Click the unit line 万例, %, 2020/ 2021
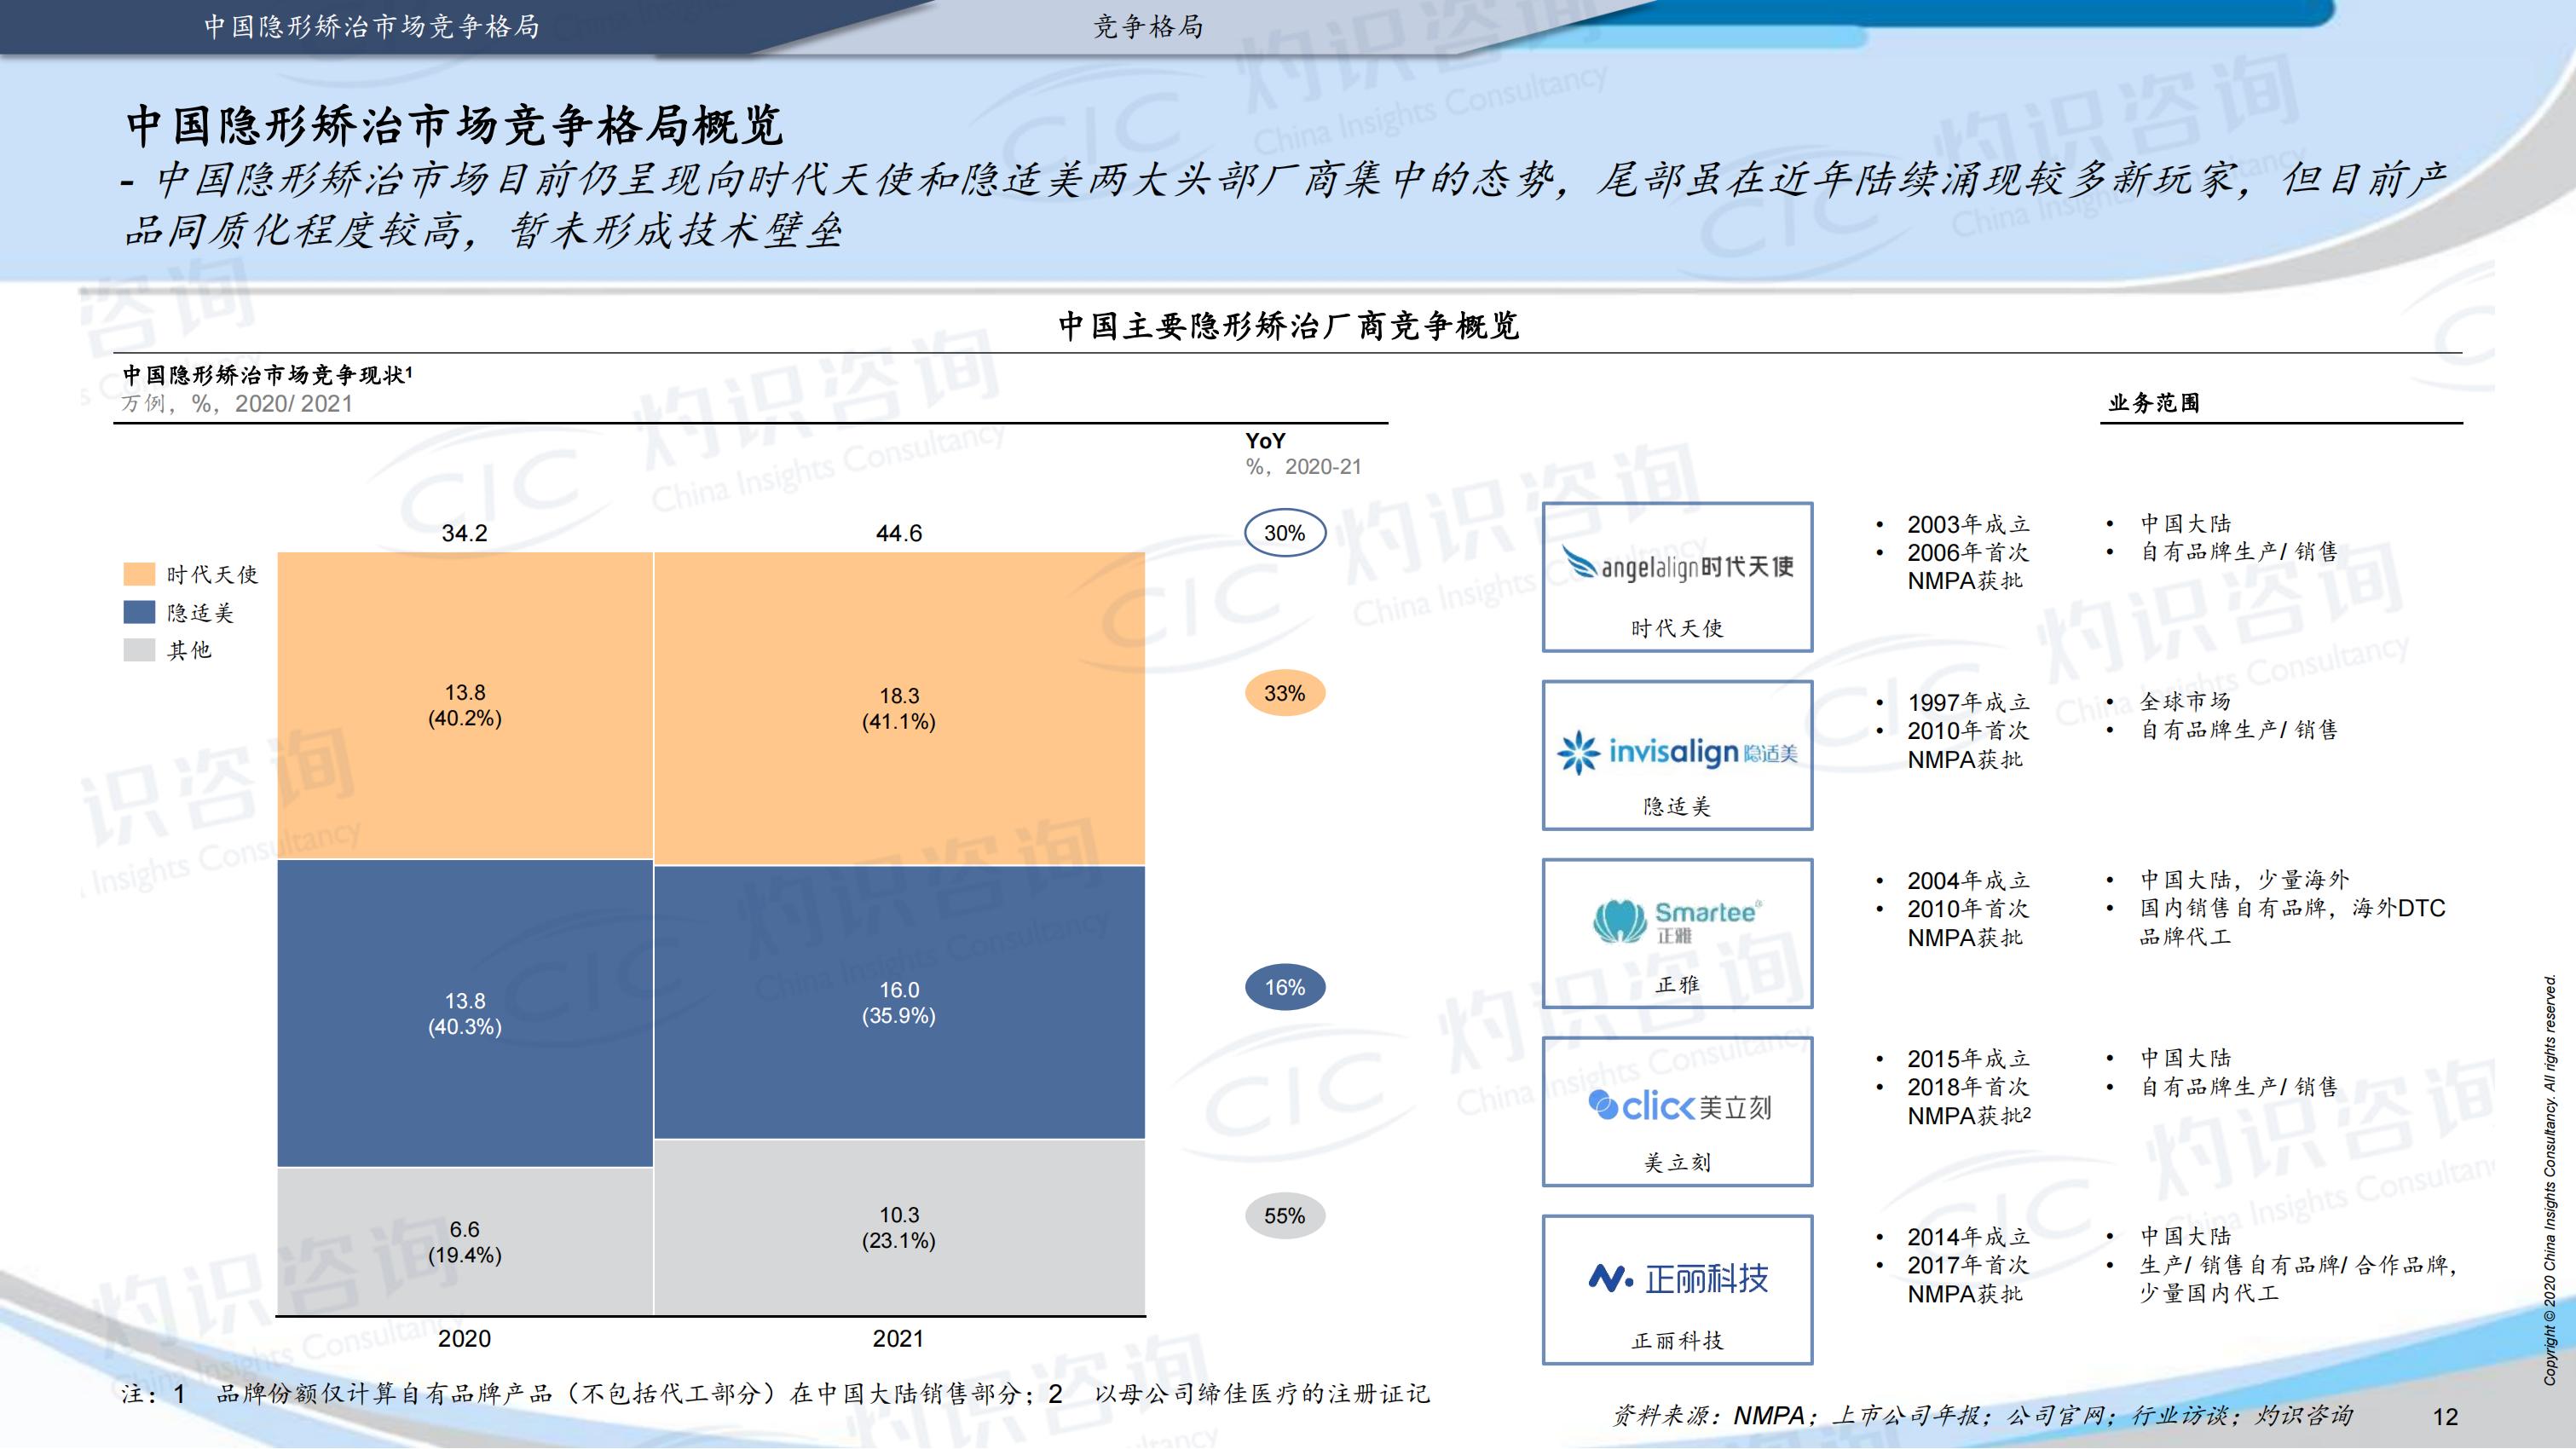The width and height of the screenshot is (2576, 1449). [237, 403]
